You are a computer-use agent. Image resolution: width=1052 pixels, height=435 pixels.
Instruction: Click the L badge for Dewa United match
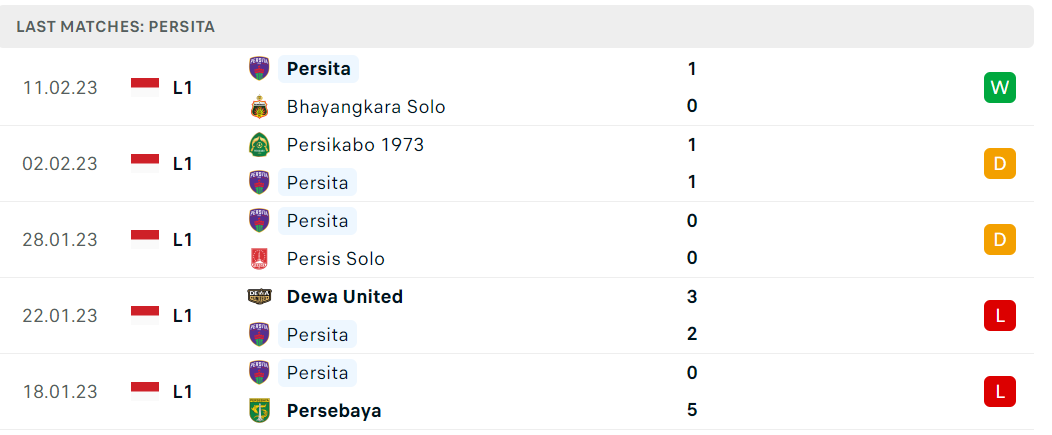[x=1000, y=316]
